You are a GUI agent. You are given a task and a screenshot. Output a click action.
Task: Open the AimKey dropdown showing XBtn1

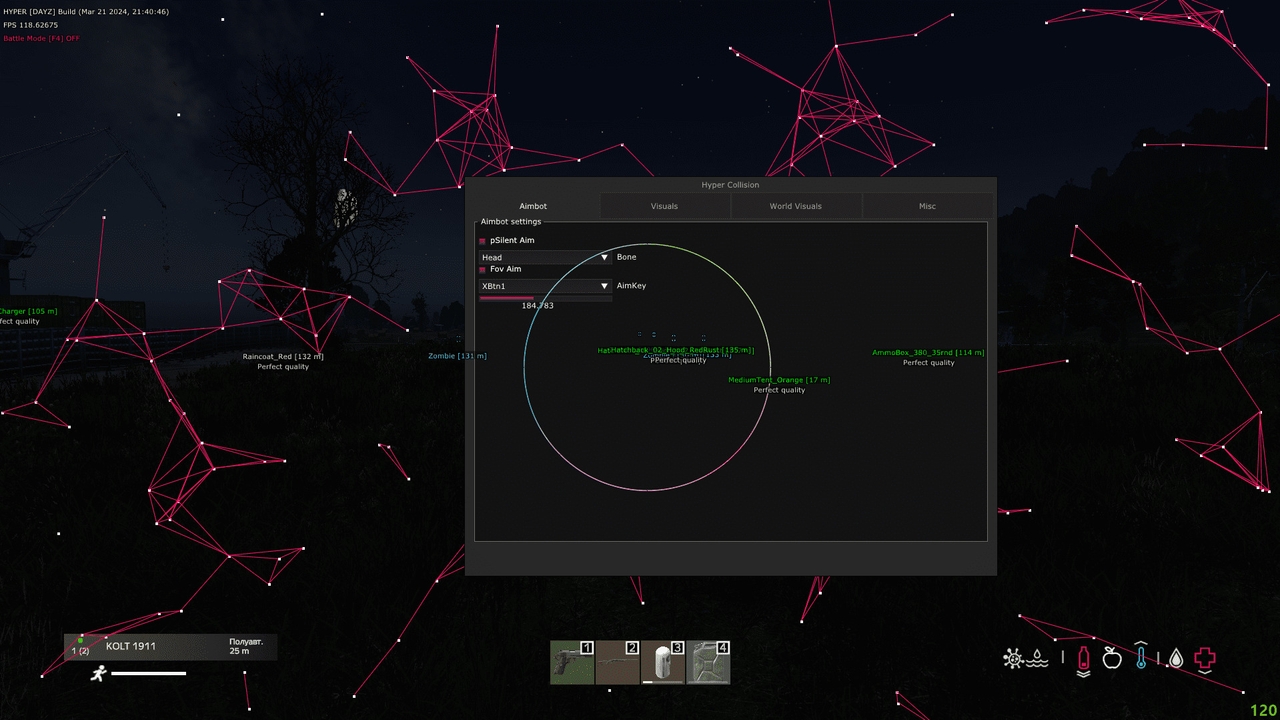tap(544, 286)
